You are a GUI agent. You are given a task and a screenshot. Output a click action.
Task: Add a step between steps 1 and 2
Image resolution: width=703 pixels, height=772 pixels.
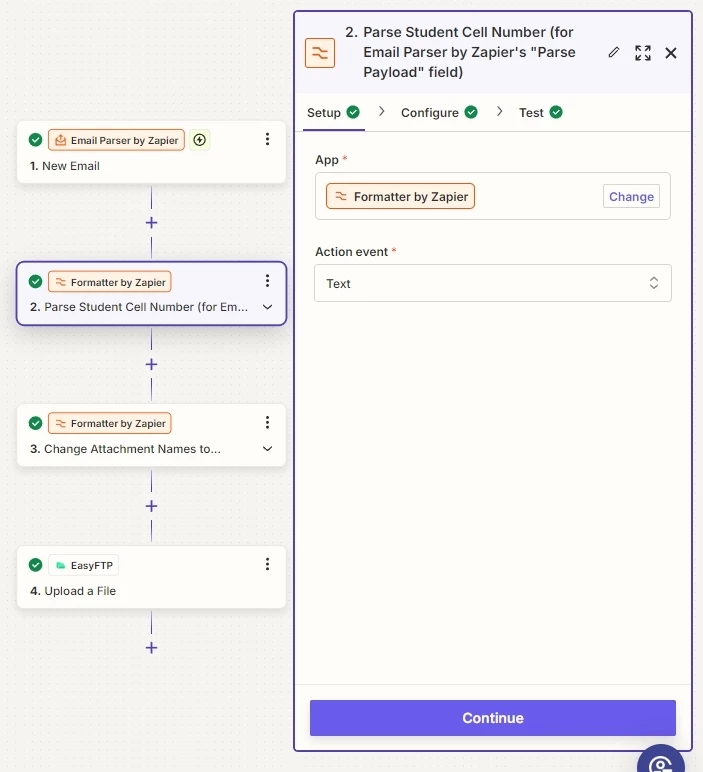click(x=152, y=223)
